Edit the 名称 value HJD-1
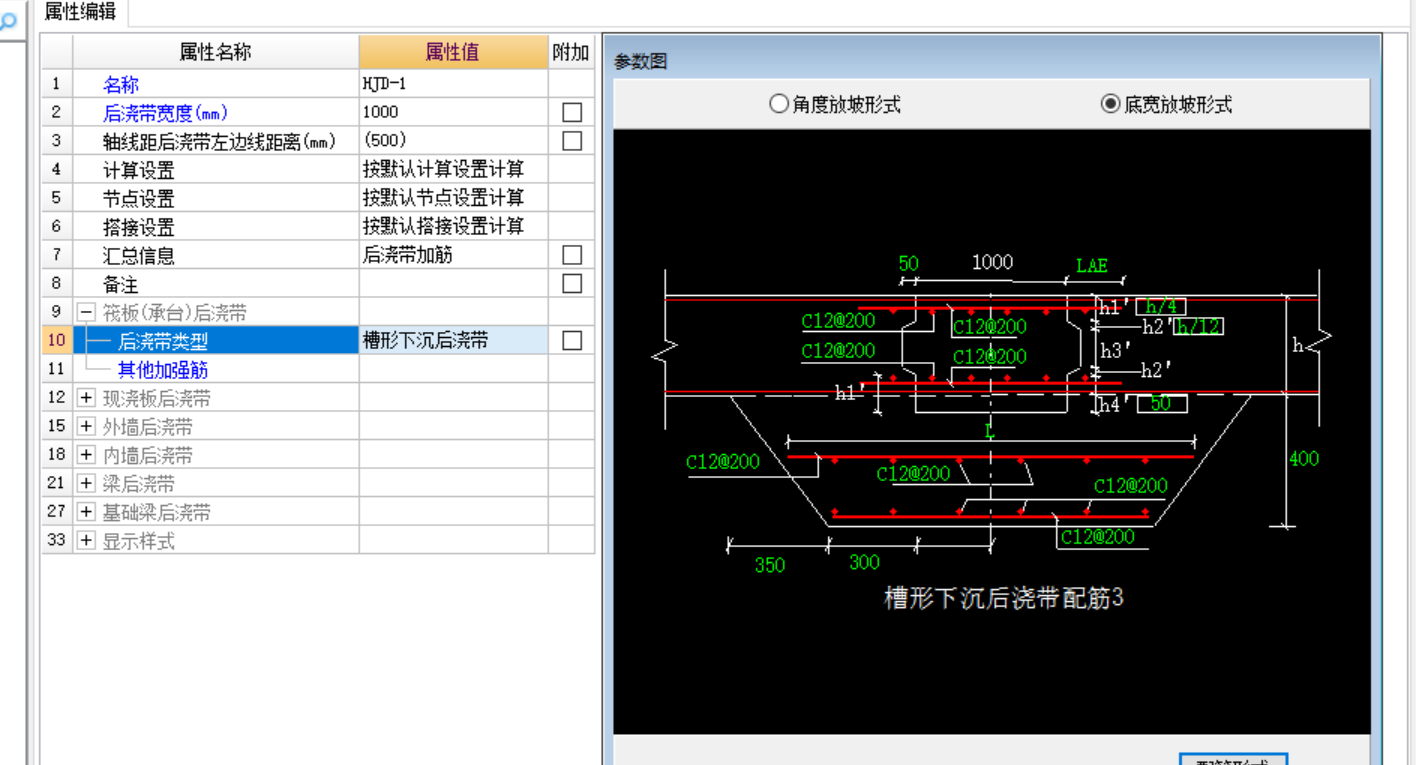The height and width of the screenshot is (765, 1416). coord(454,84)
